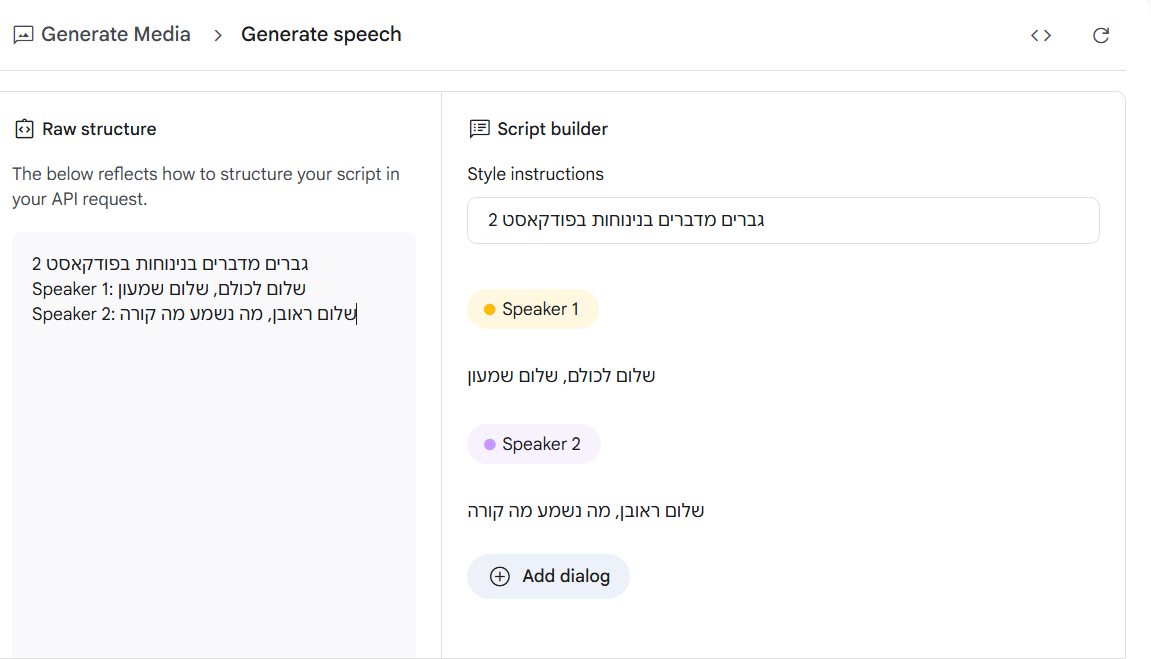Click the purple dot on the Speaker 2 chip
Image resolution: width=1151 pixels, height=659 pixels.
point(488,443)
